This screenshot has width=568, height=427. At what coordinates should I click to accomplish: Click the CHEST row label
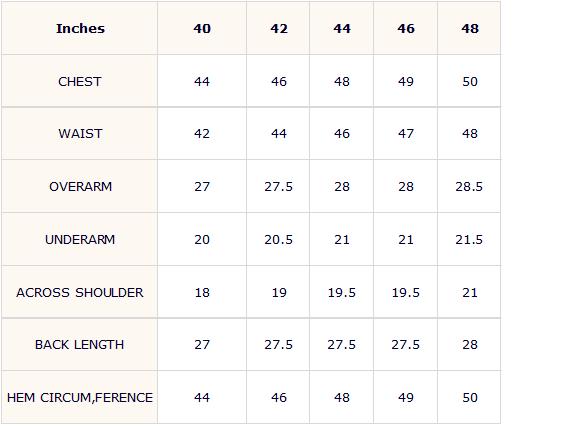point(80,81)
